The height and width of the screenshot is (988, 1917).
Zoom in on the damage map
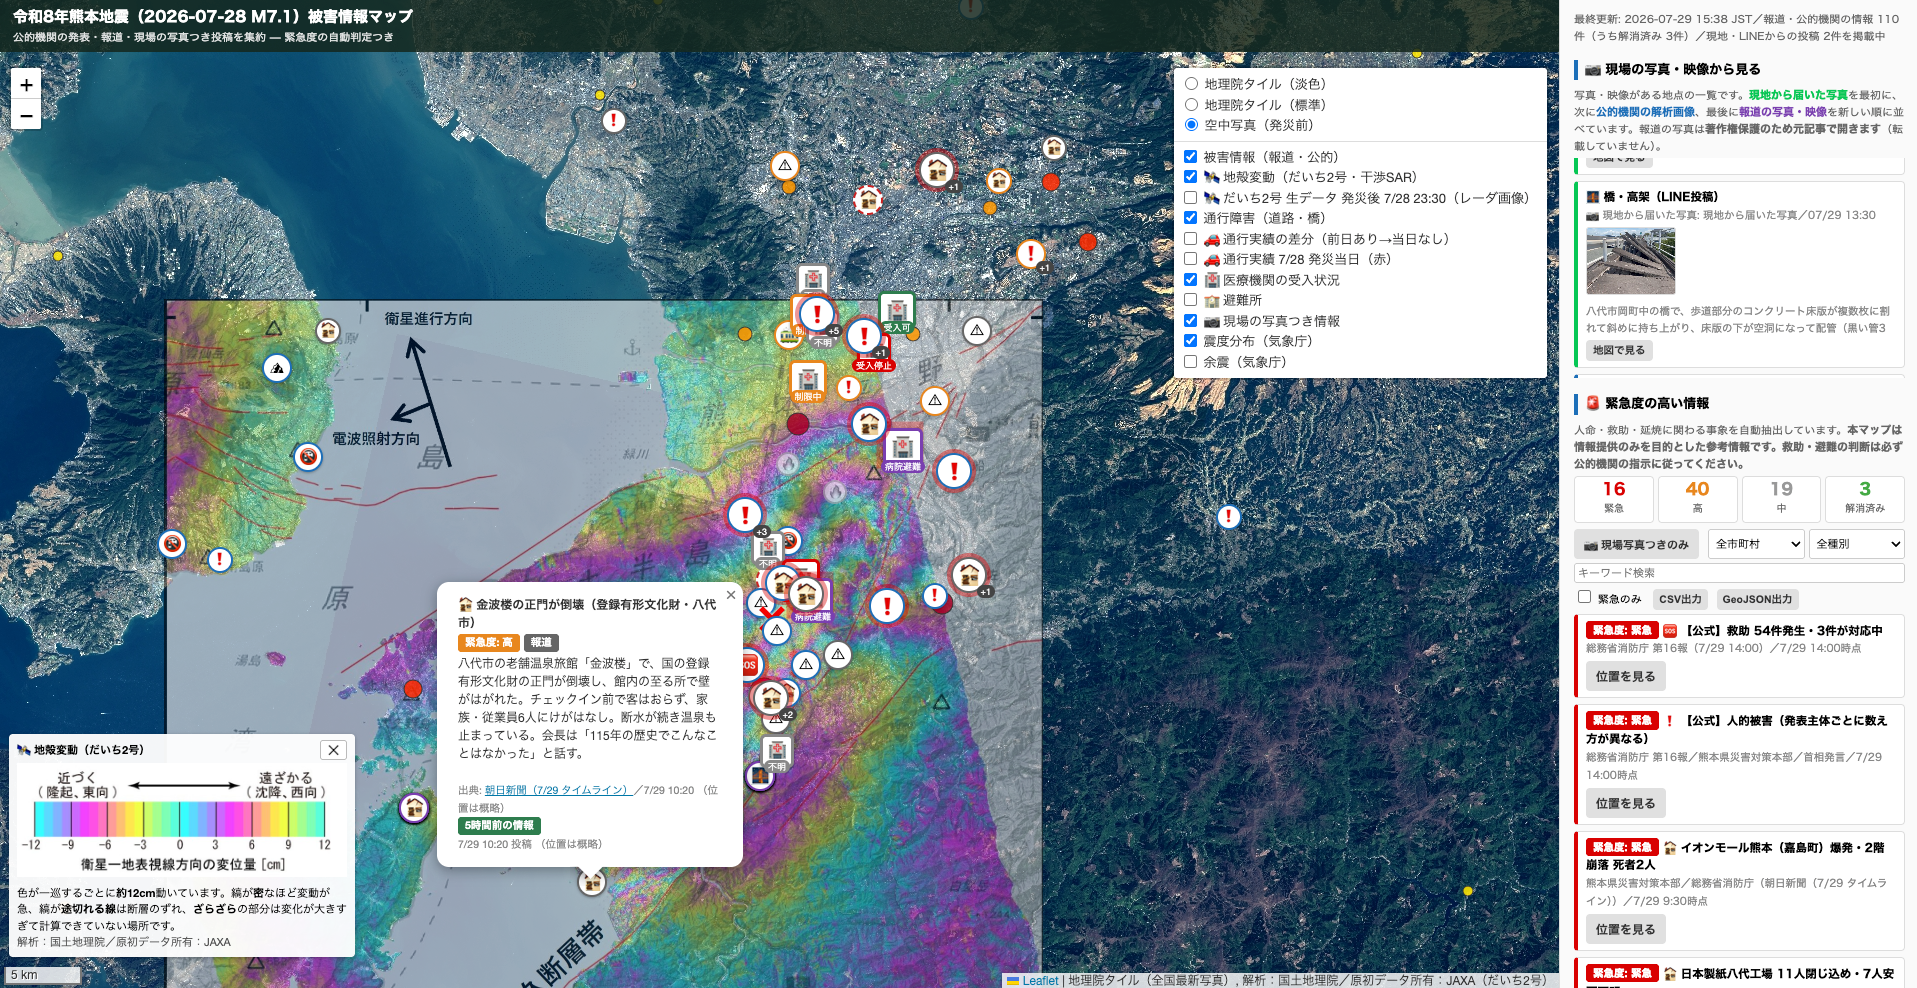coord(26,84)
